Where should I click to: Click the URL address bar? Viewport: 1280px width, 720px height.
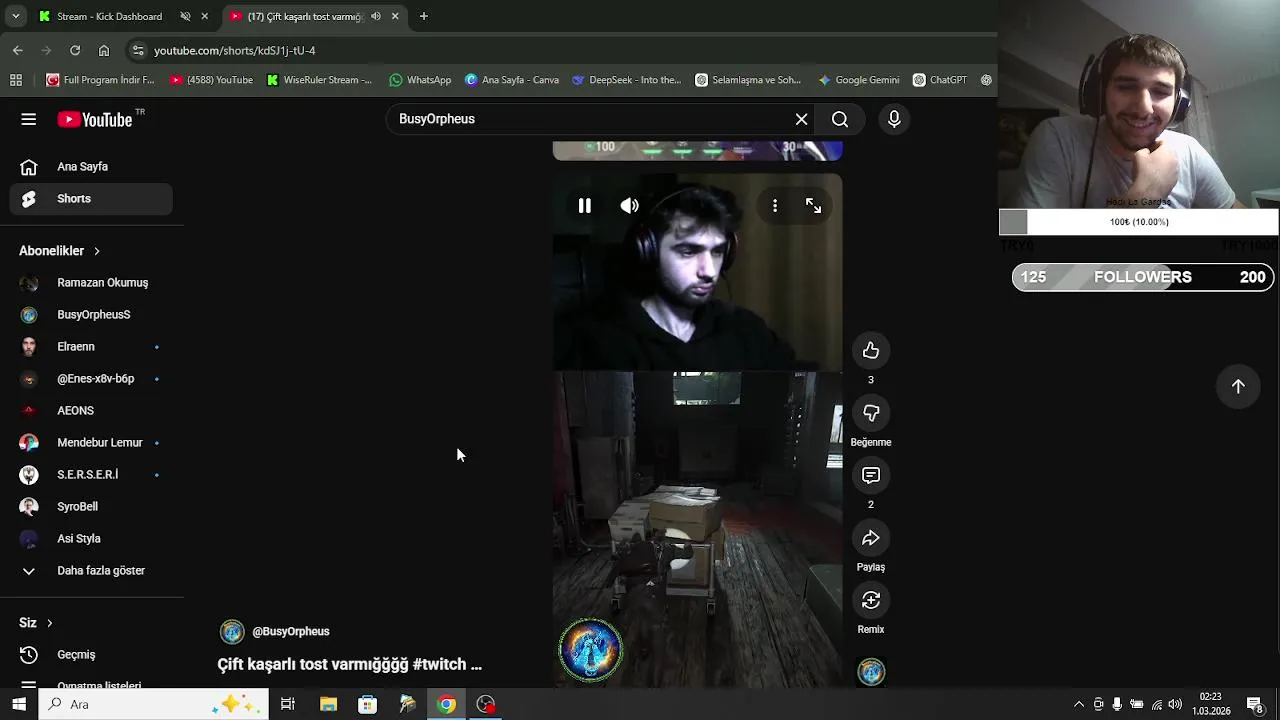pos(560,50)
